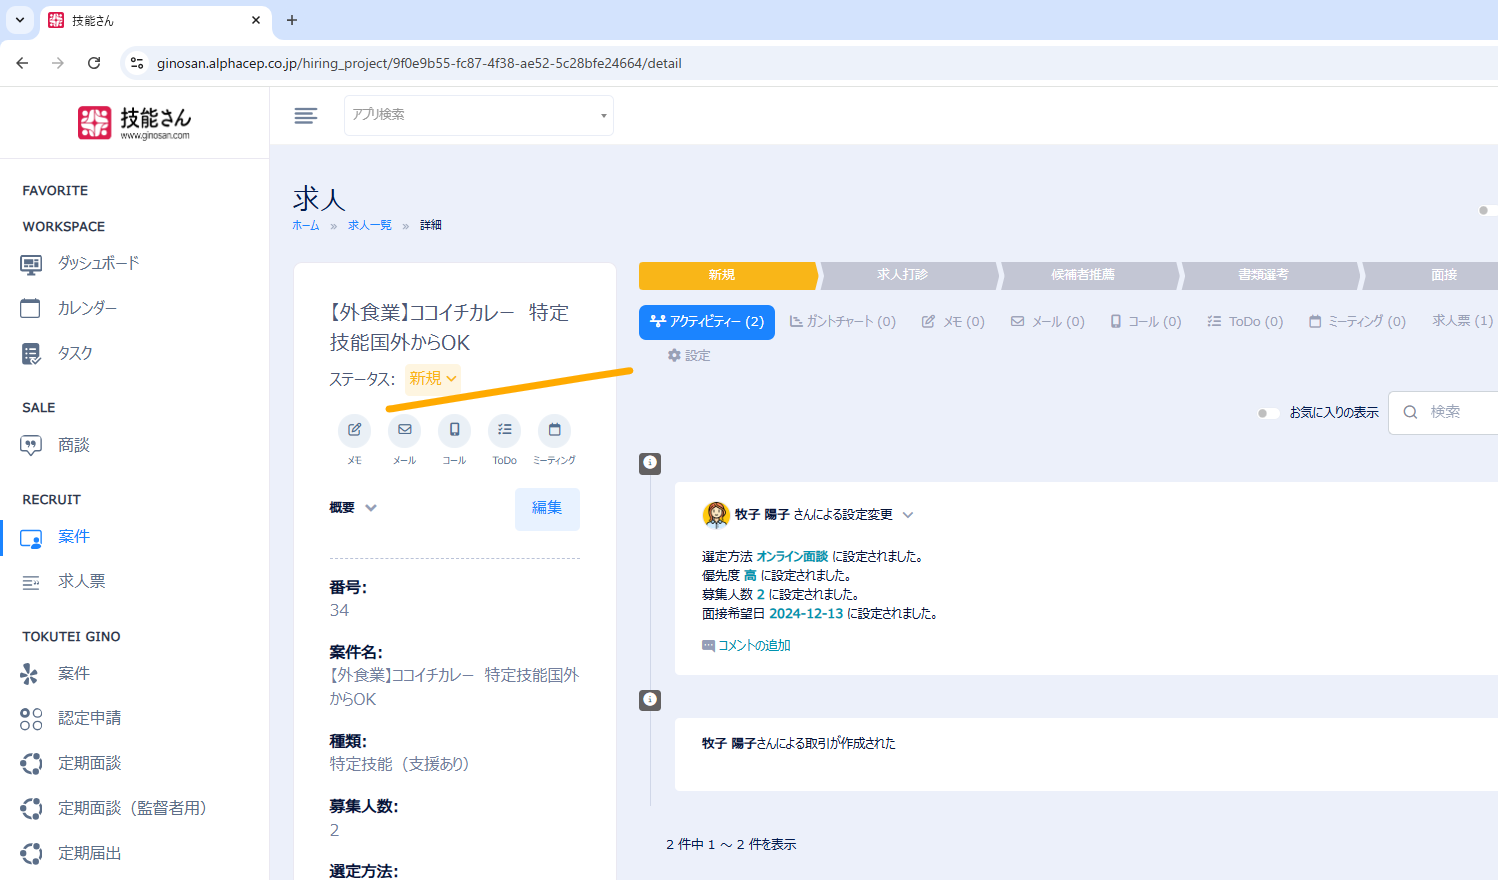The image size is (1498, 880).
Task: Collapse the 概要 section chevron
Action: click(371, 508)
